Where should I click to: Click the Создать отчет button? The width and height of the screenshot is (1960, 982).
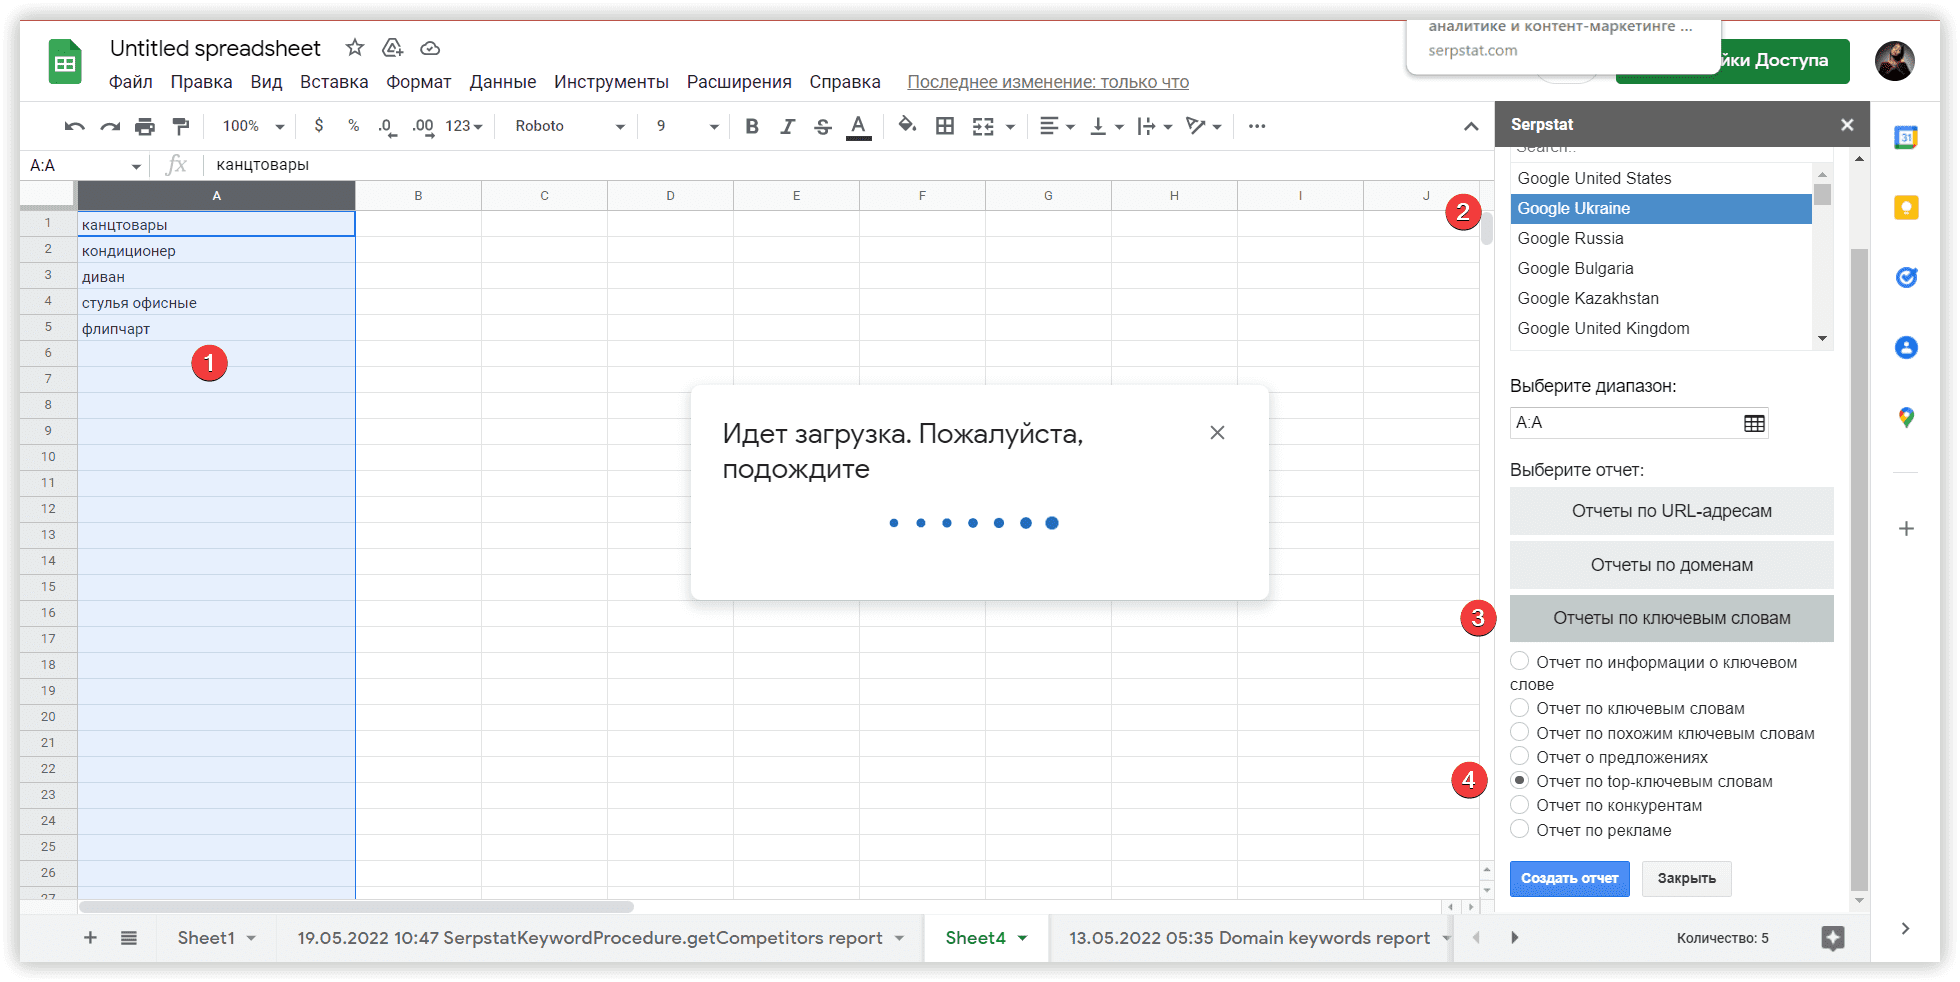1569,878
